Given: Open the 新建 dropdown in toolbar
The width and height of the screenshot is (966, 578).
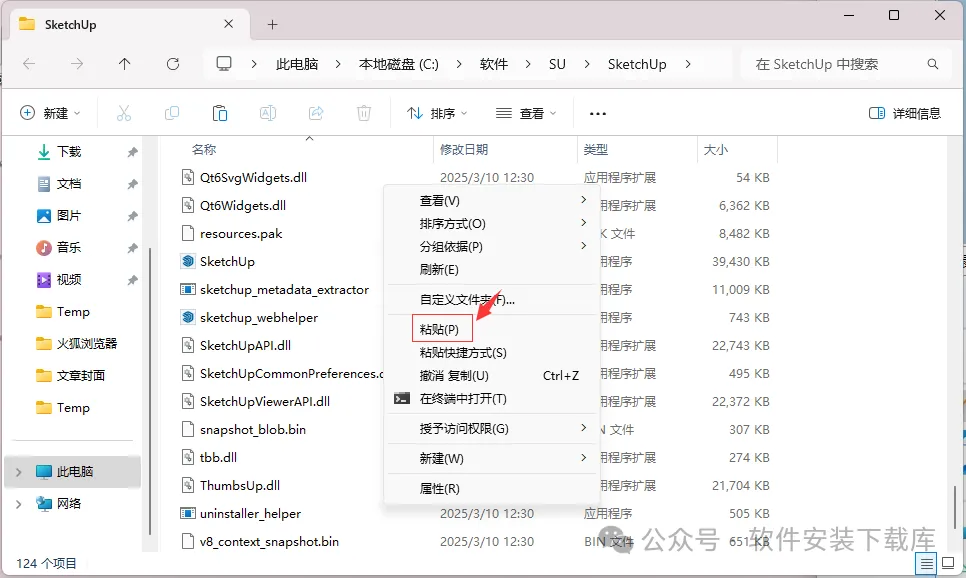Looking at the screenshot, I should coord(51,113).
